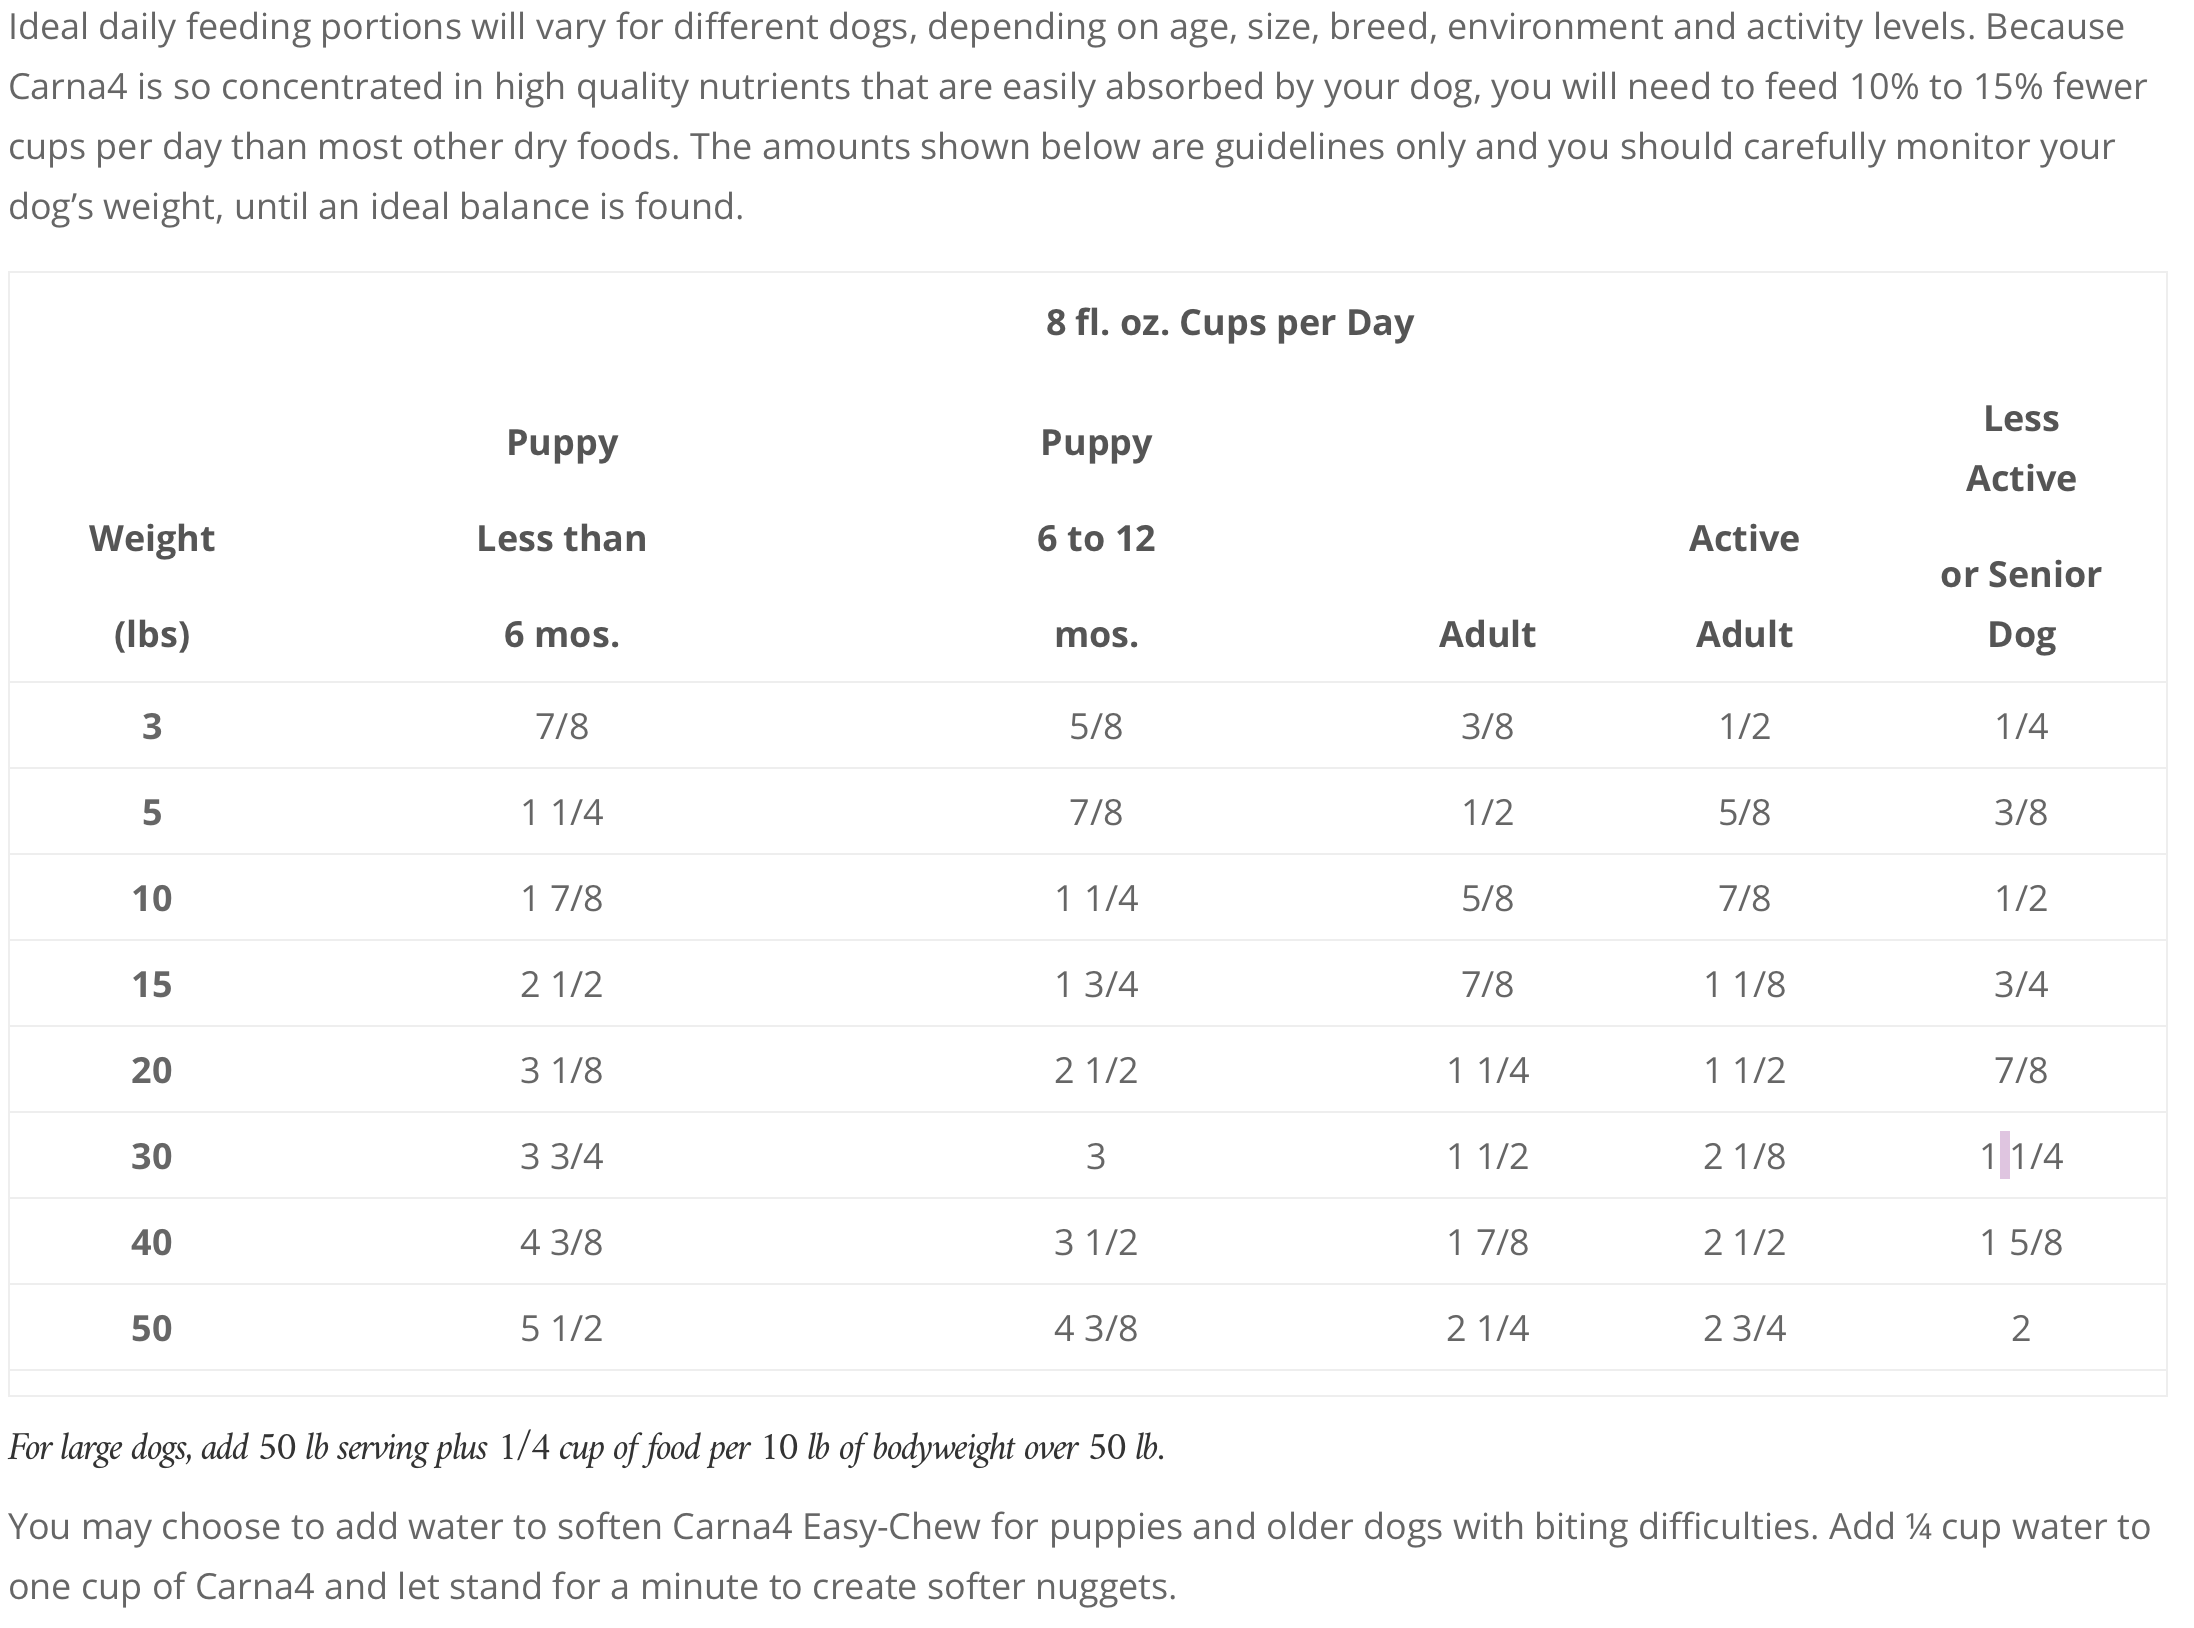Select the 50 lb weight row label

(x=152, y=1328)
